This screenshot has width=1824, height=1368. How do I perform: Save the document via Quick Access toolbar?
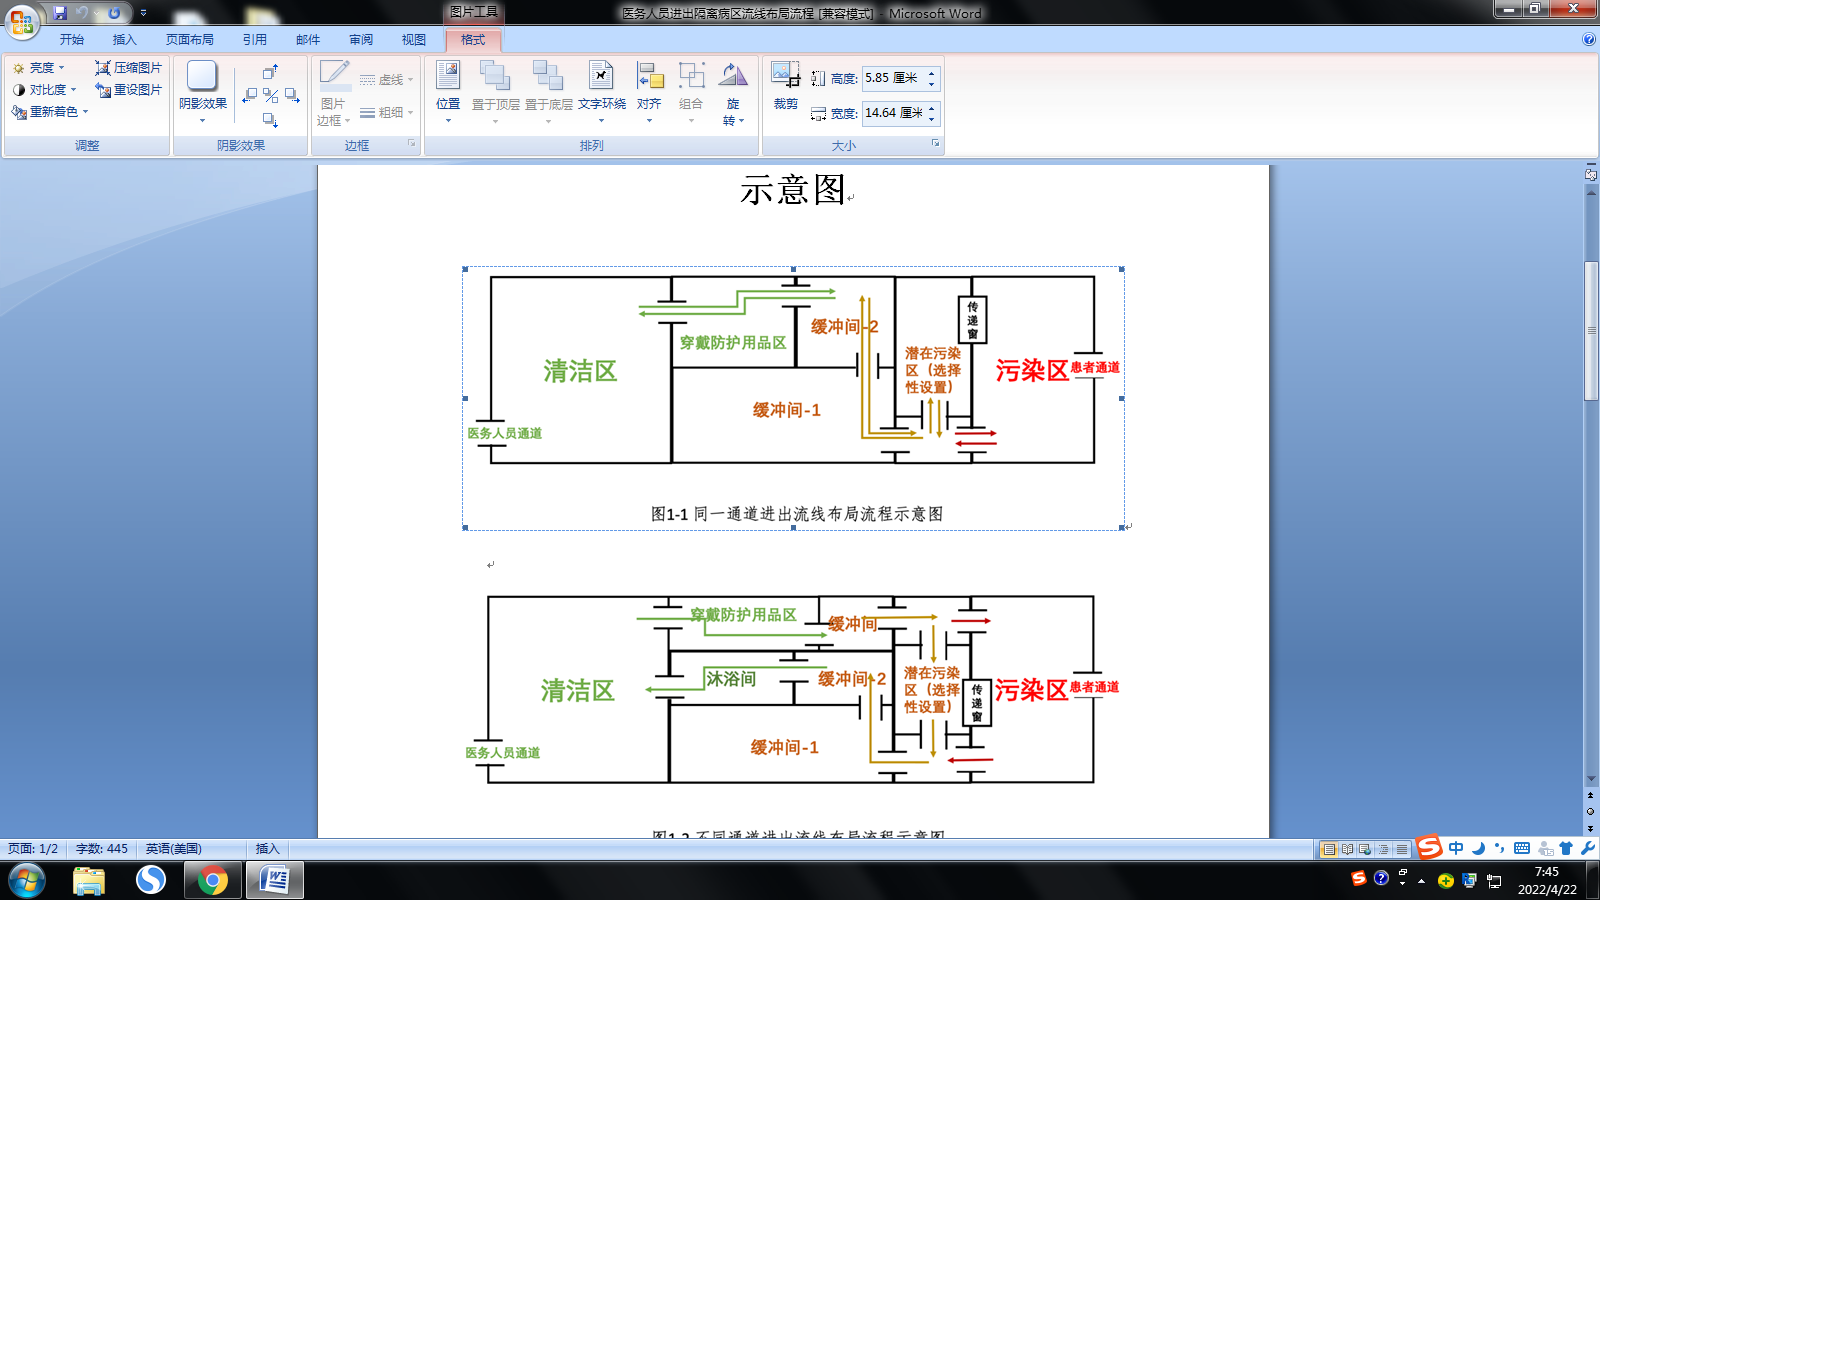click(60, 13)
